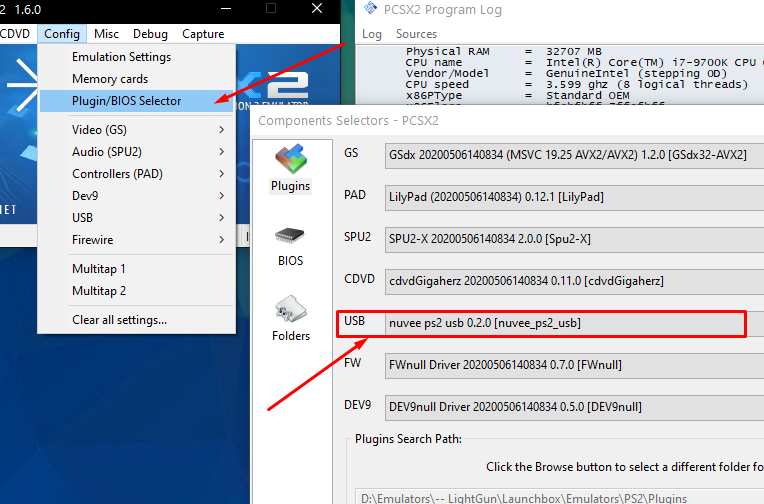
Task: Open the Misc menu
Action: 106,34
